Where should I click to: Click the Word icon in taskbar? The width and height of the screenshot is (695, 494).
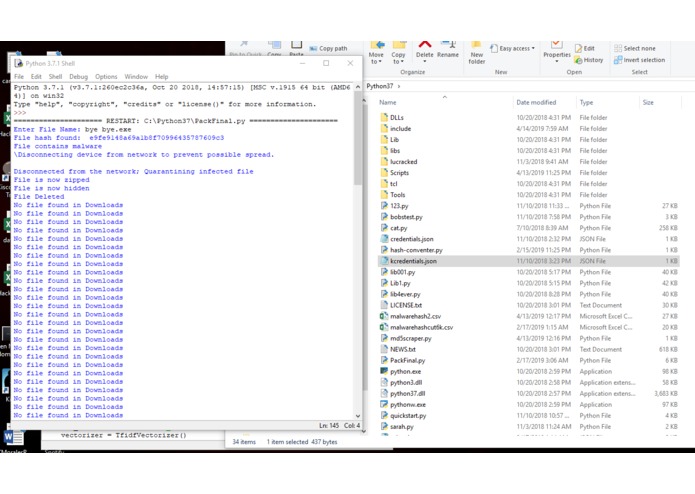click(x=13, y=437)
